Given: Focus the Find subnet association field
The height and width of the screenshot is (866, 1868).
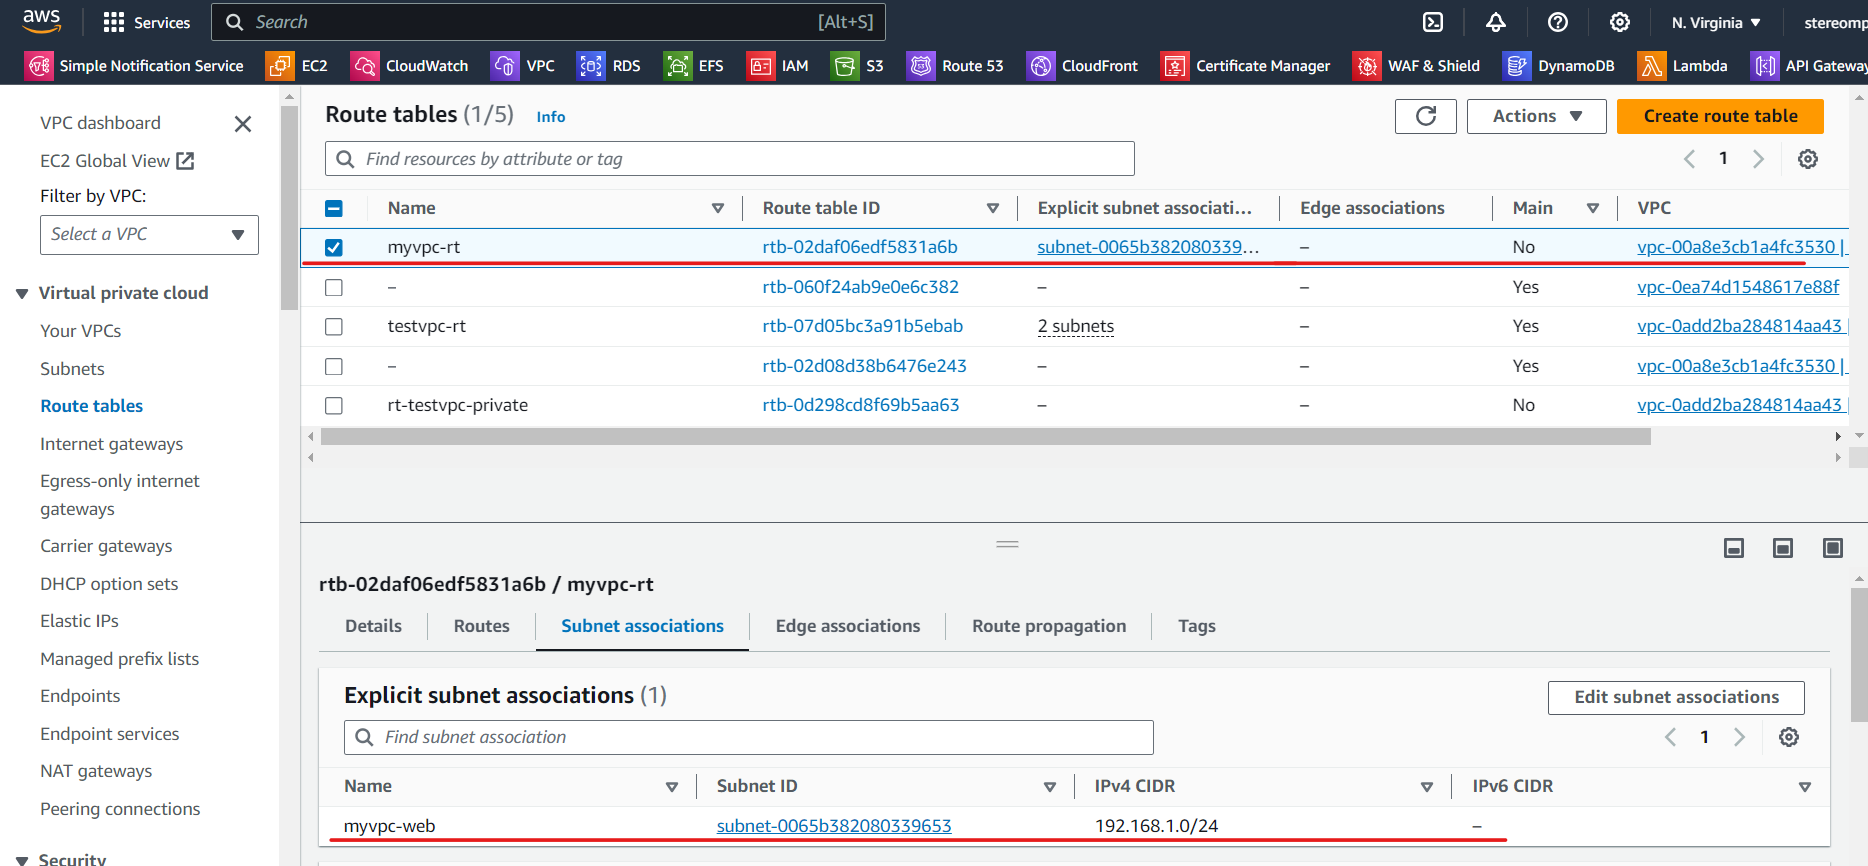Looking at the screenshot, I should (749, 737).
